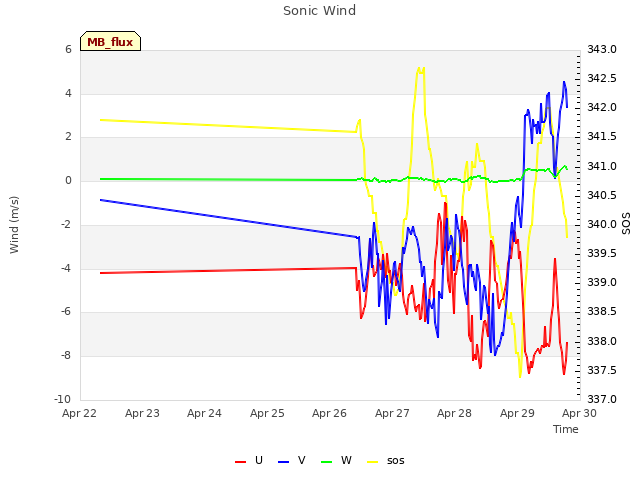This screenshot has height=480, width=640.
Task: Click the blue V line peak near Apr 30
Action: point(564,82)
